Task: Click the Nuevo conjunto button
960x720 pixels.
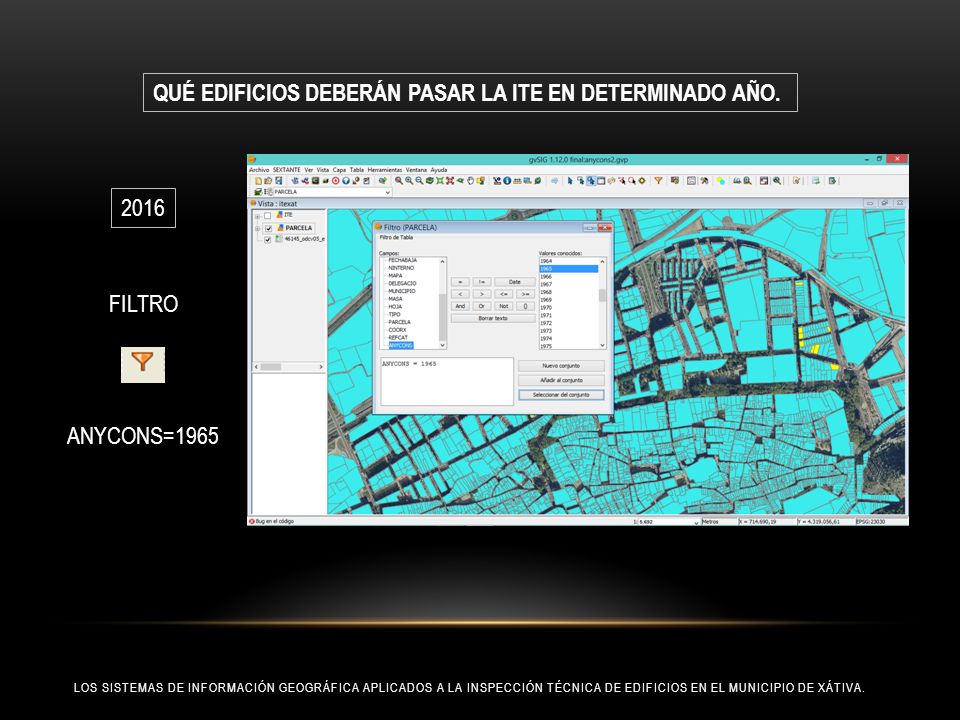Action: (x=561, y=366)
